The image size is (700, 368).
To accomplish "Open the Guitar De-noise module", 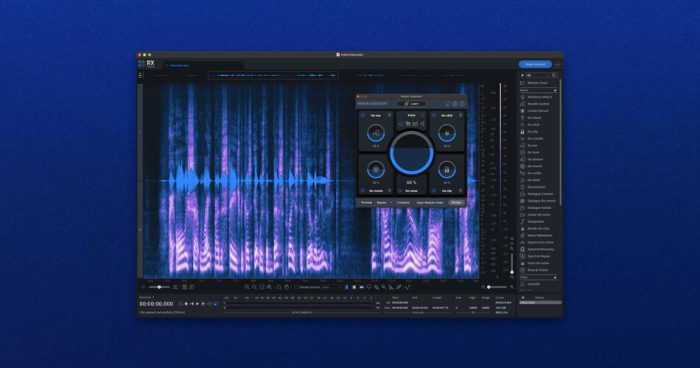I will 539,215.
